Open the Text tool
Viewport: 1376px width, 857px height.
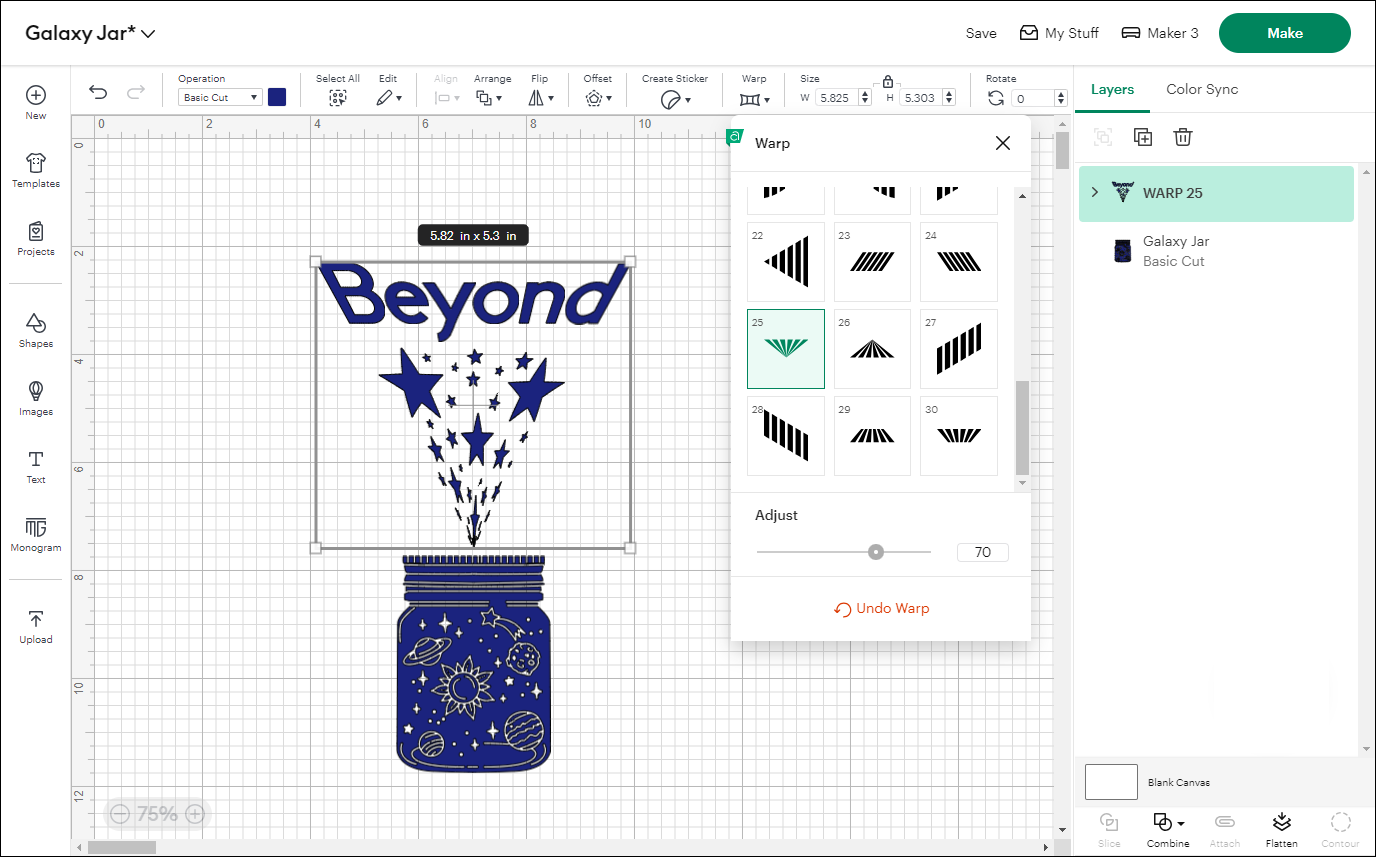tap(35, 467)
